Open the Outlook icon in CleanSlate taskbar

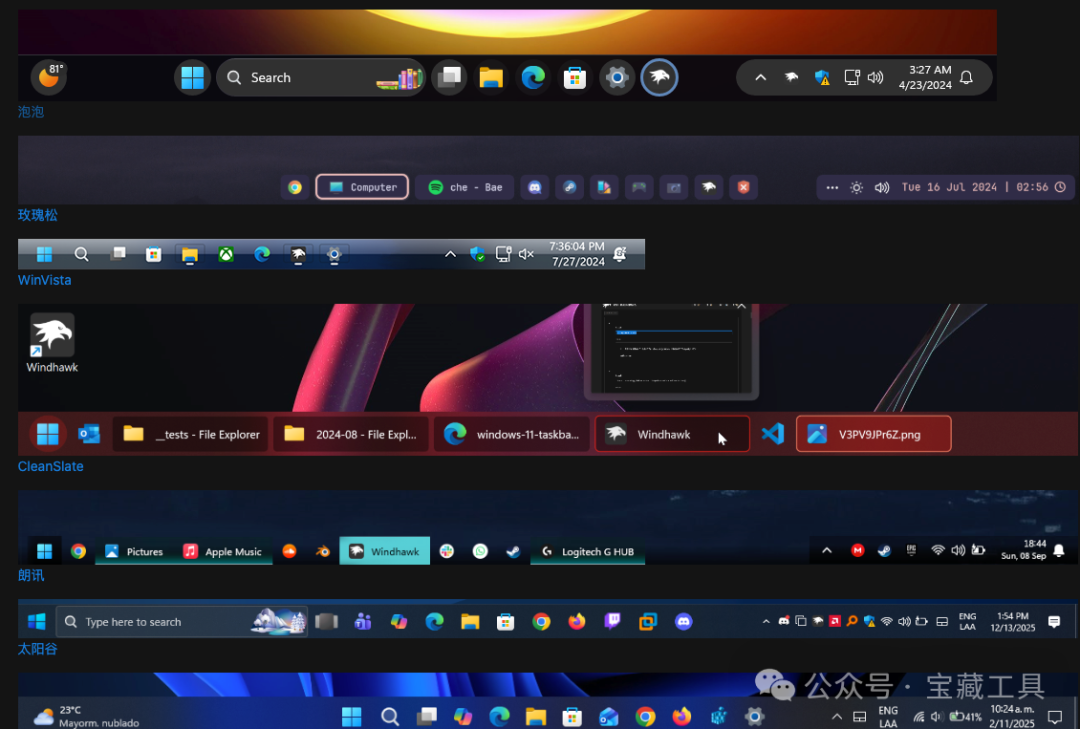click(89, 434)
